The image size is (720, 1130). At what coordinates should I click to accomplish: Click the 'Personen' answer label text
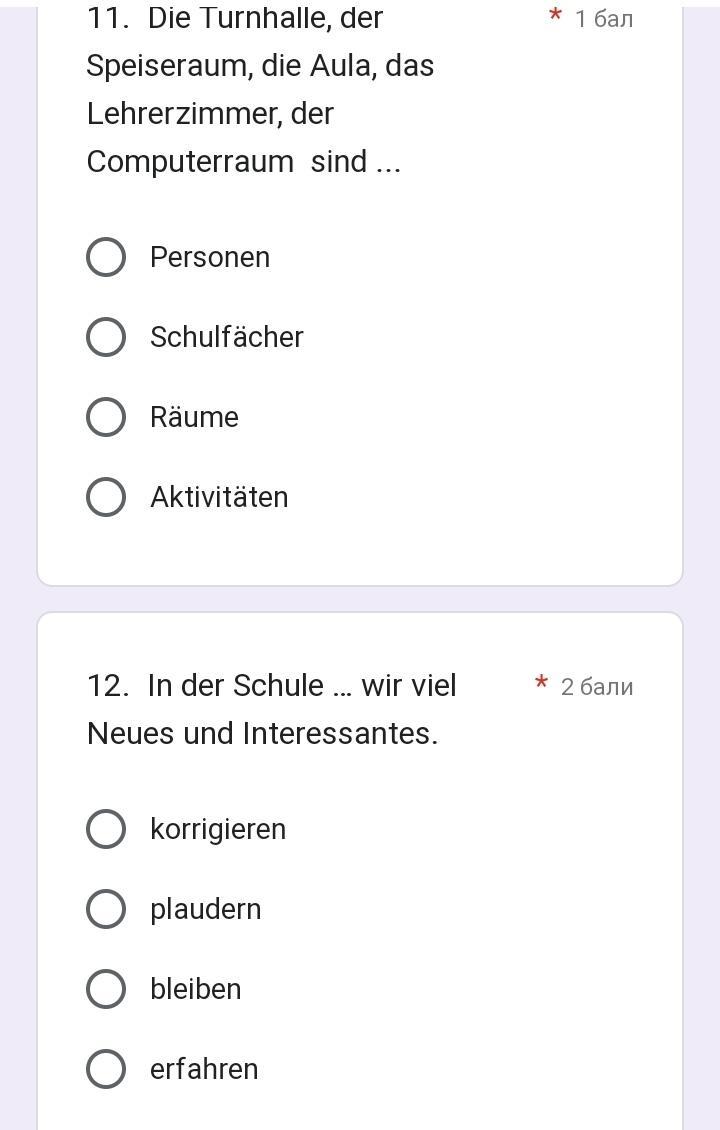(x=210, y=257)
